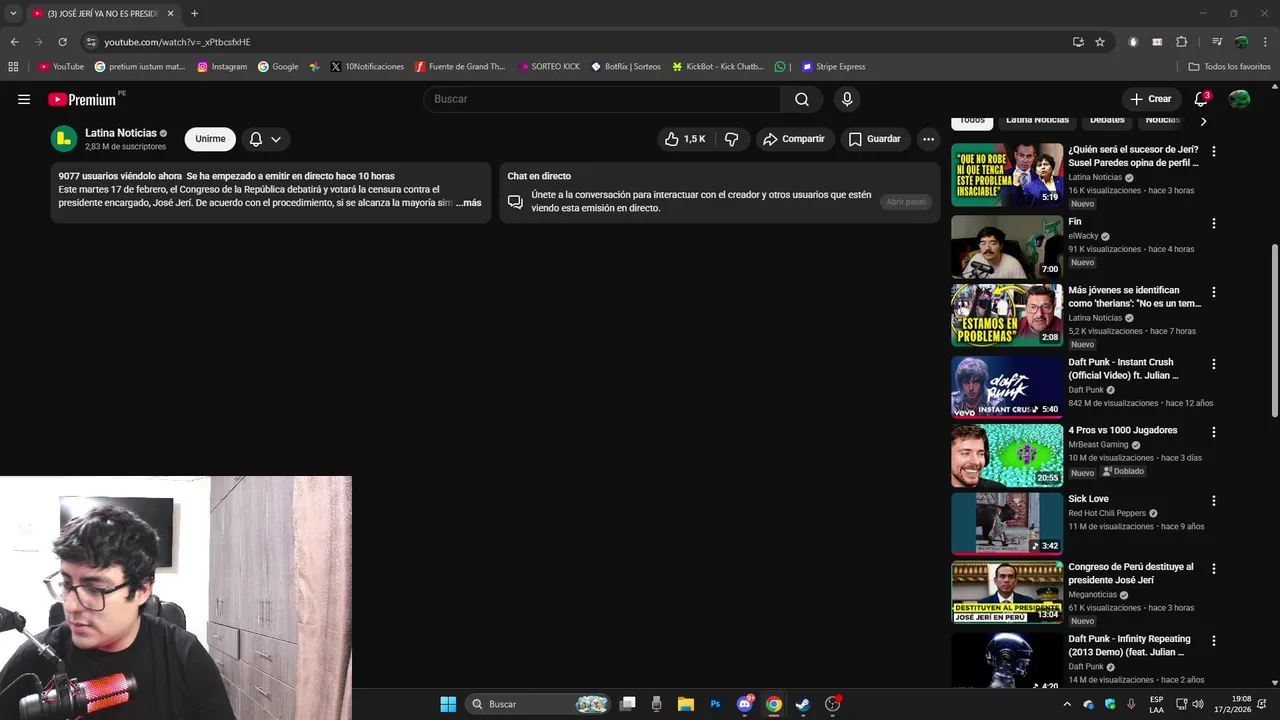Screen dimensions: 1280x720
Task: Open options for Congreso de Perú destituye video
Action: pos(1214,568)
